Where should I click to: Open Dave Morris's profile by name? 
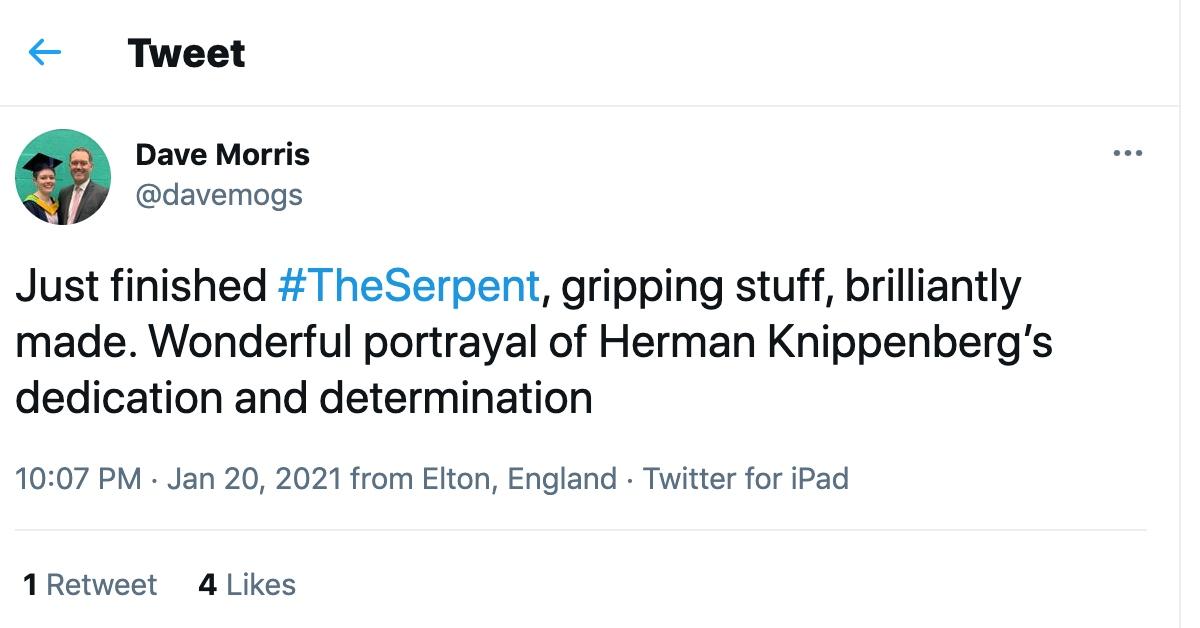[x=221, y=154]
